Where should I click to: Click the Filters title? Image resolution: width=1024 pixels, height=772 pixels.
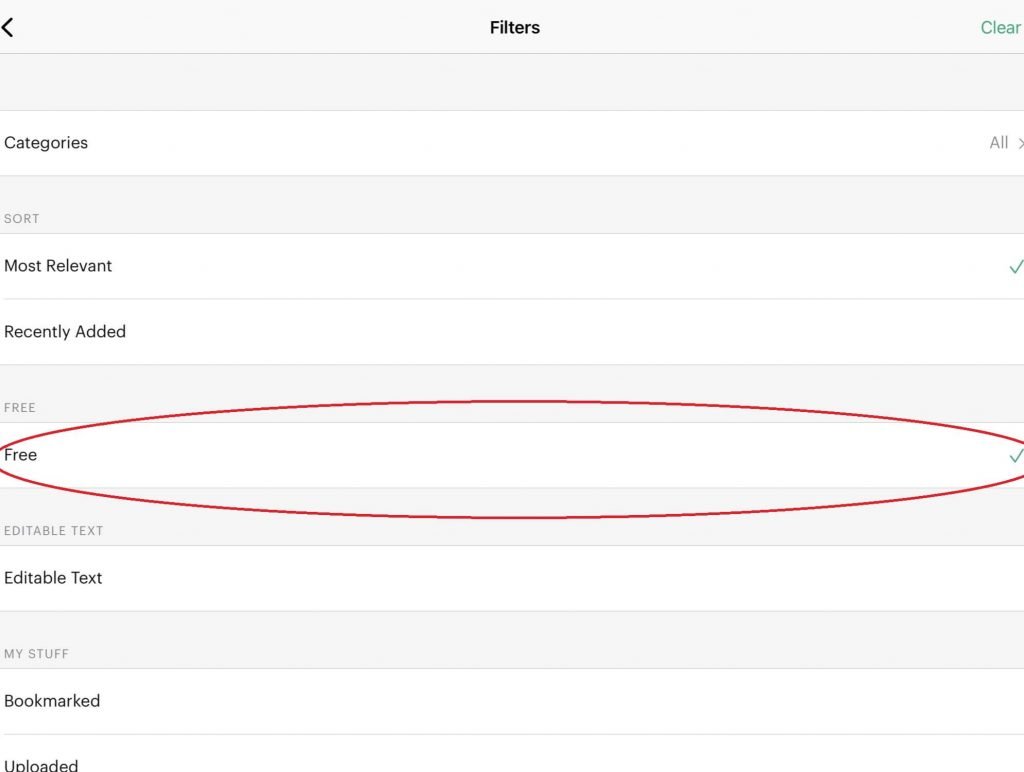[x=514, y=28]
